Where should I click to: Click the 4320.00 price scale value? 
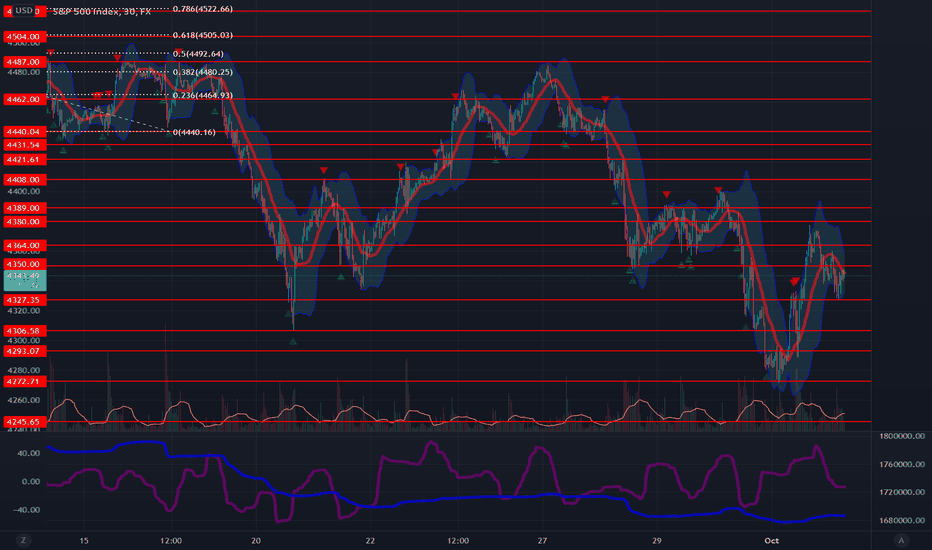pos(24,311)
